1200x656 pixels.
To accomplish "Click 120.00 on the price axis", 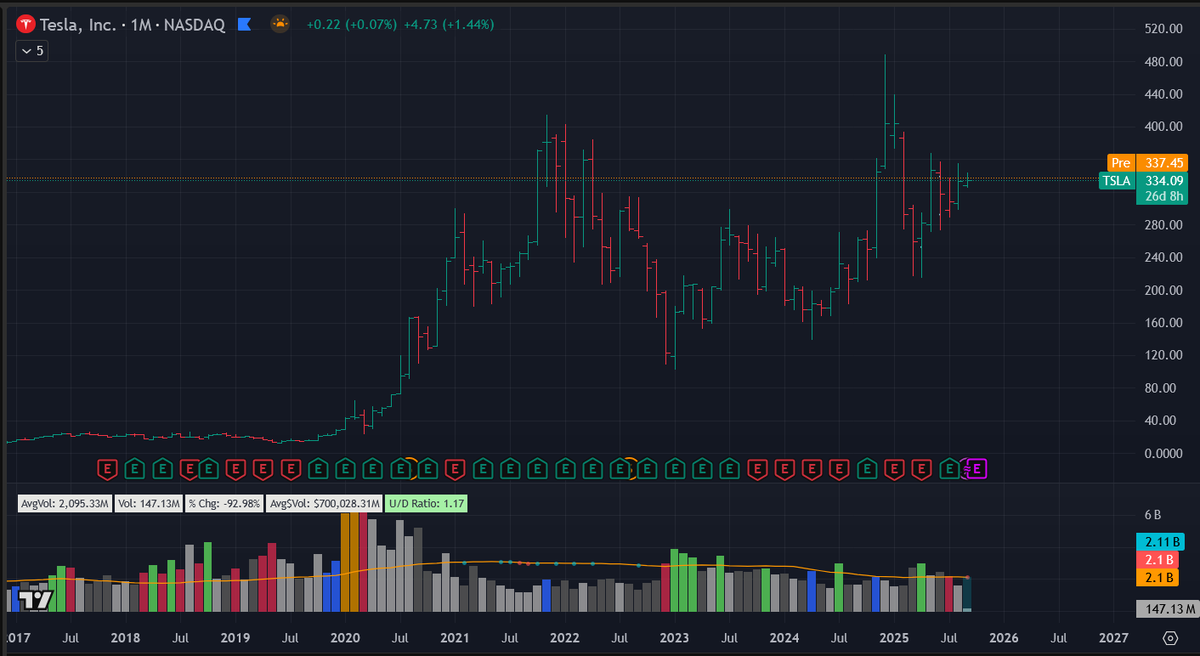I will (1164, 355).
